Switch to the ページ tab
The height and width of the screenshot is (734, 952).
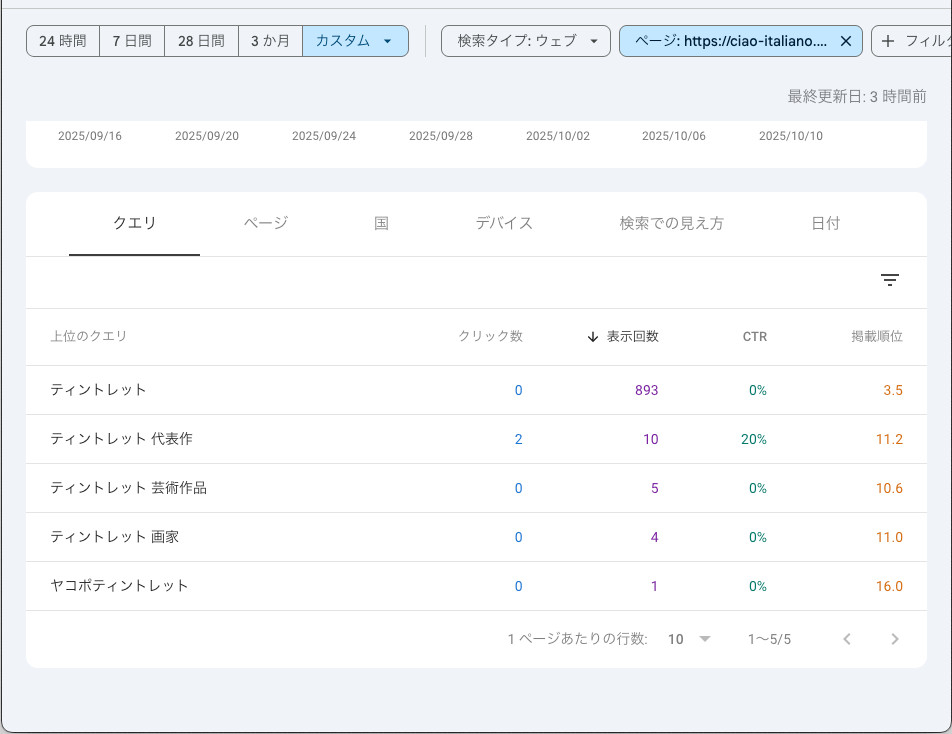266,223
